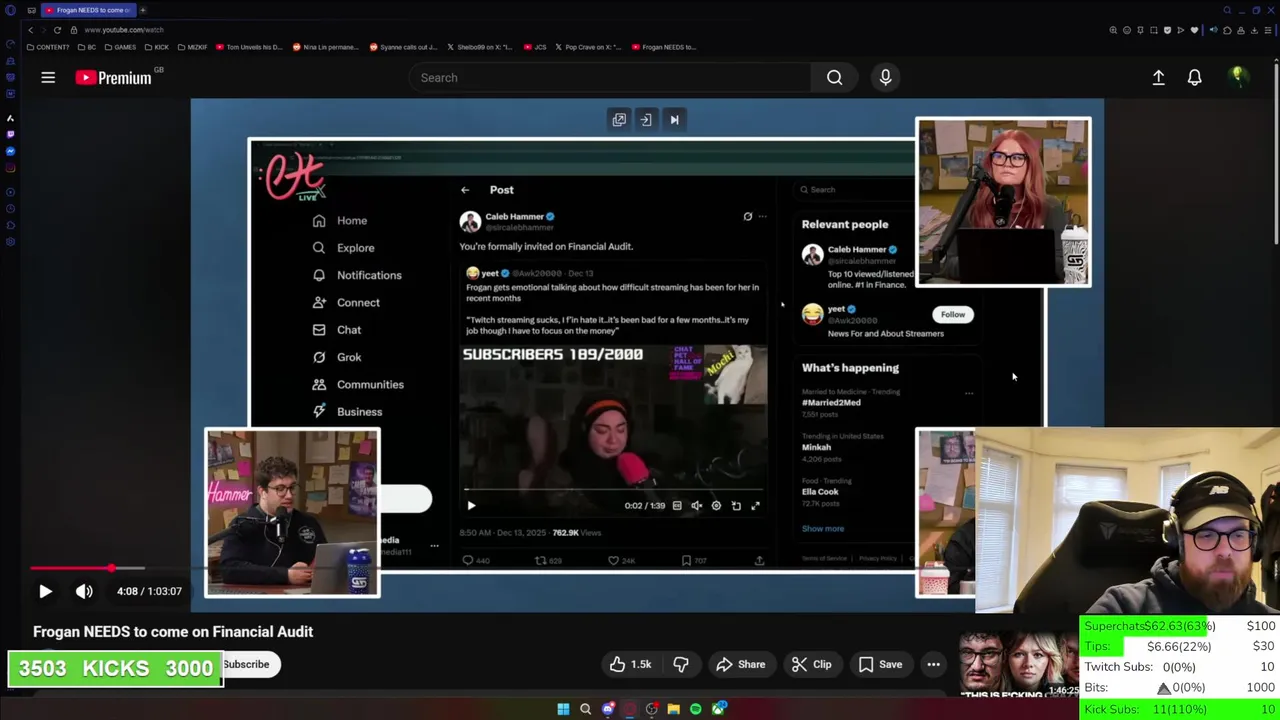The image size is (1280, 720).
Task: Open Notifications in the X sidebar
Action: click(x=357, y=275)
